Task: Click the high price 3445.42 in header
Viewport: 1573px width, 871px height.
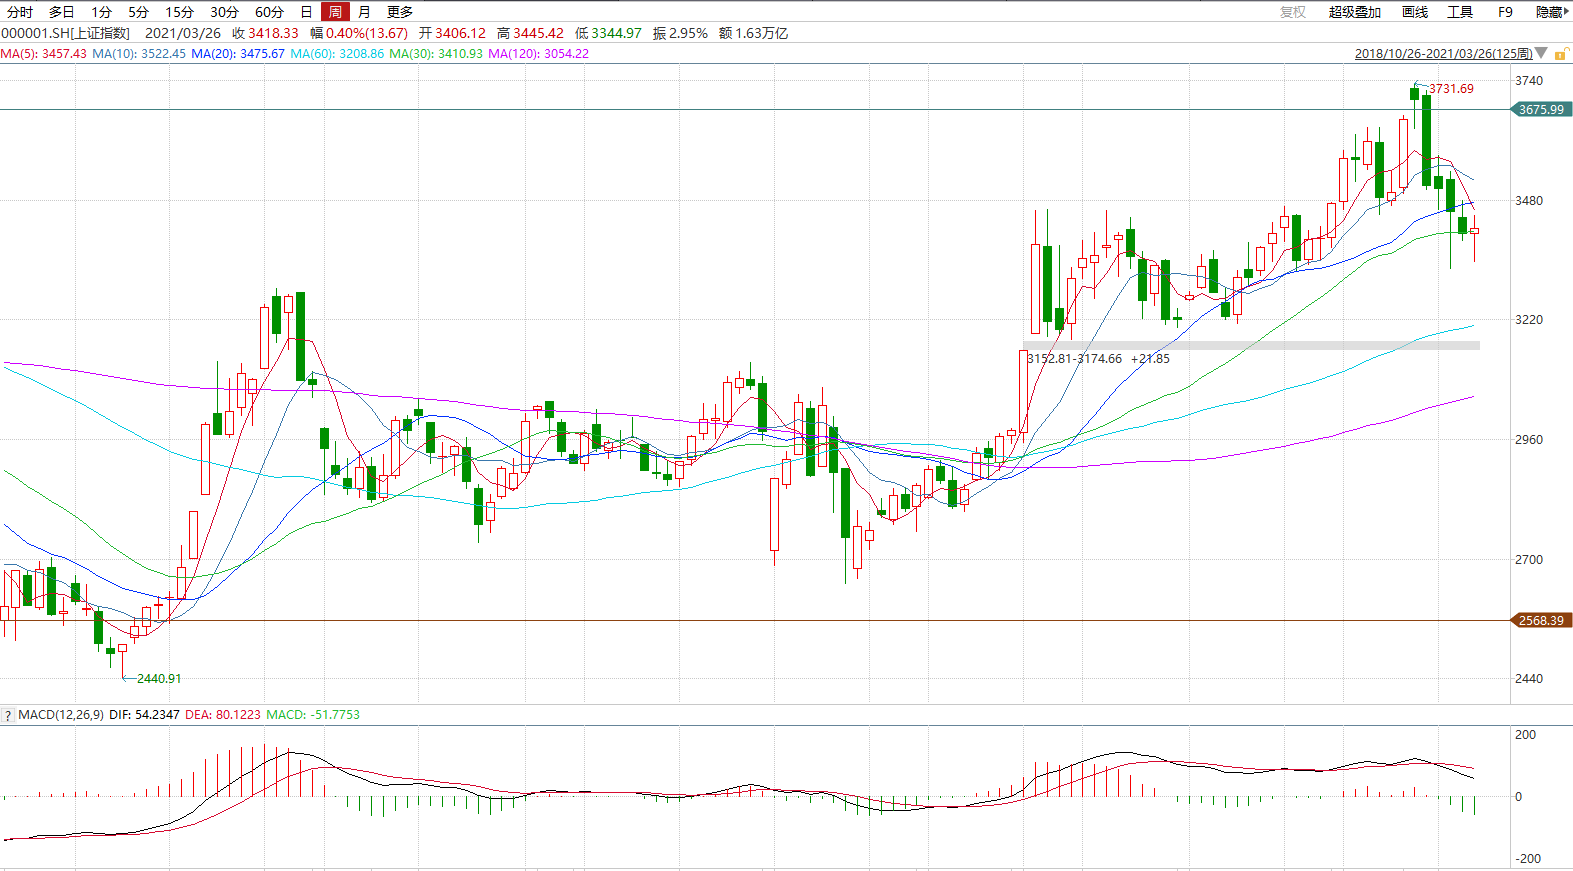Action: click(538, 33)
